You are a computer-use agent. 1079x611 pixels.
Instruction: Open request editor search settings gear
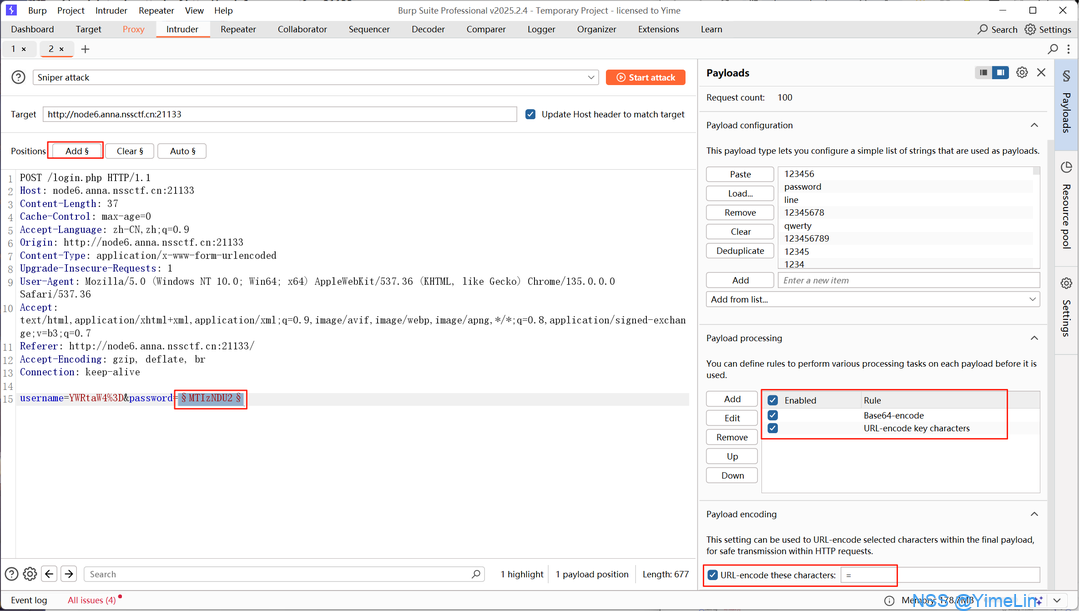30,574
